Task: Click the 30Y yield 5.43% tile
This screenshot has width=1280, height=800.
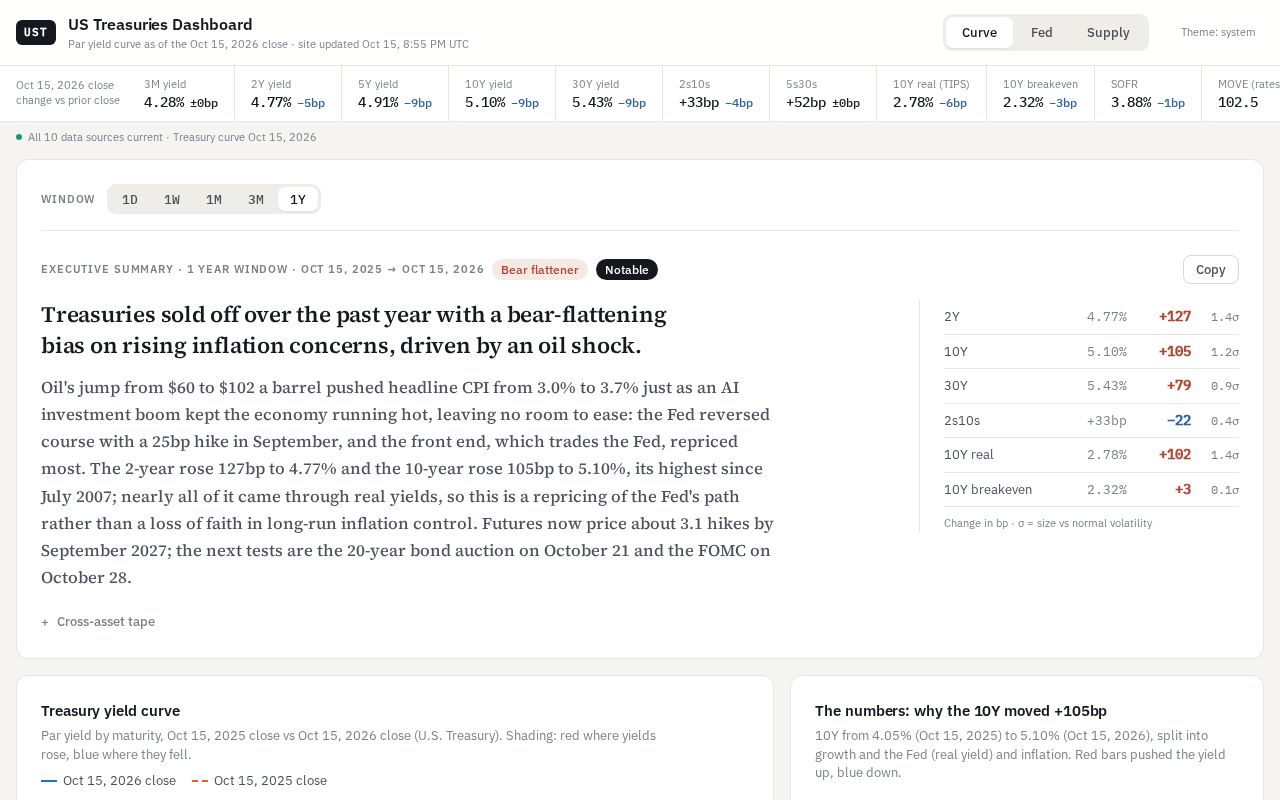Action: [609, 93]
